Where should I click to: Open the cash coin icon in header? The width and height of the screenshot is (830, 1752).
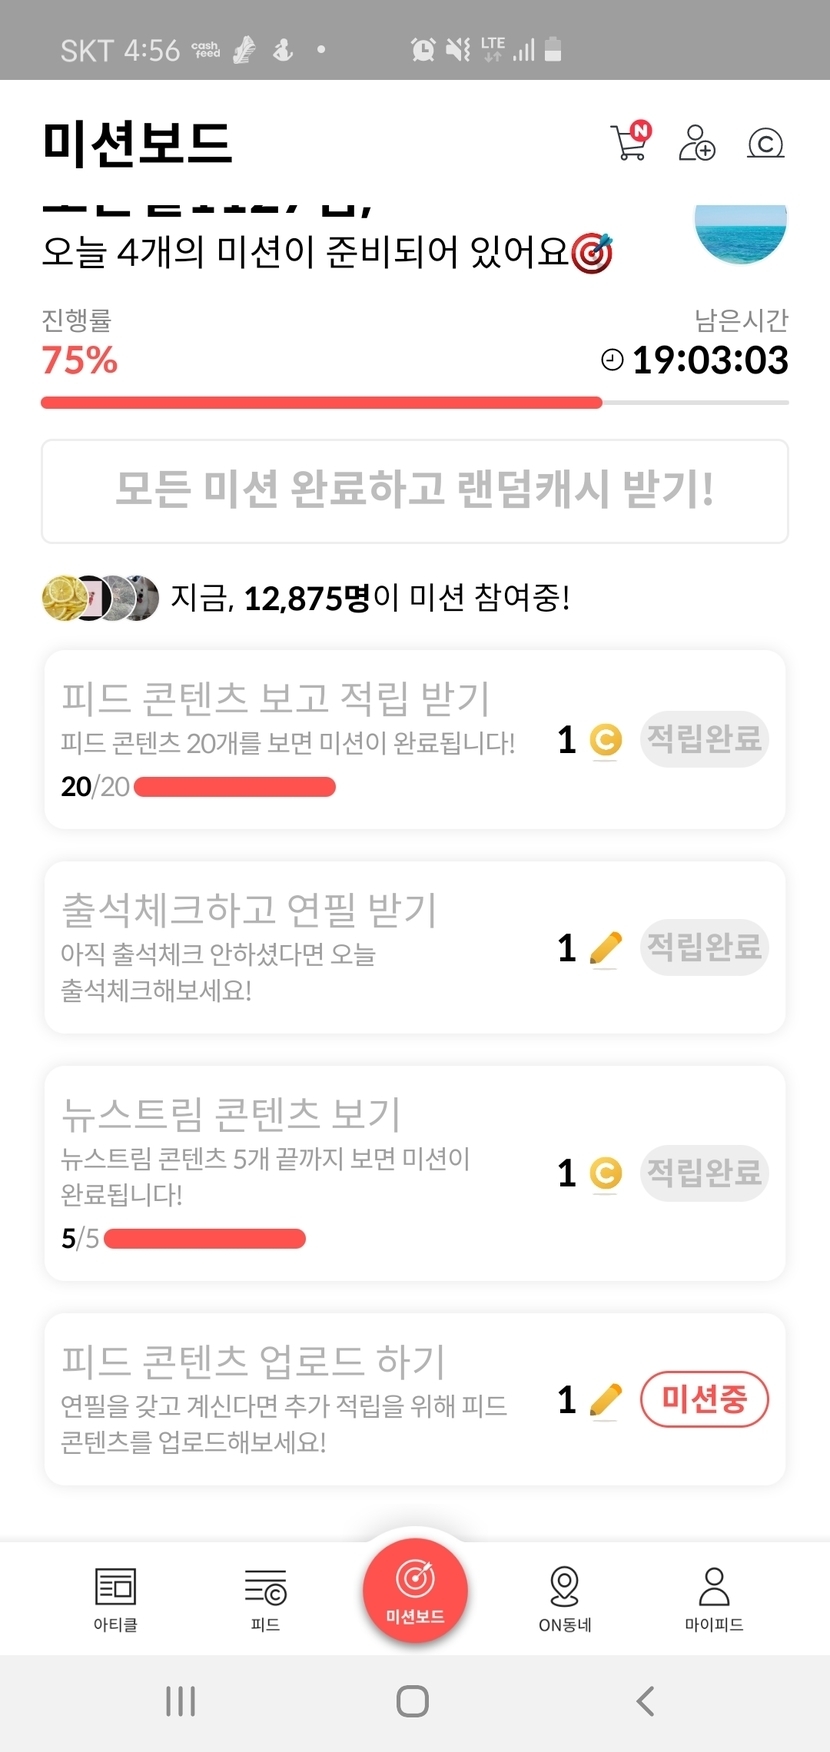tap(765, 144)
